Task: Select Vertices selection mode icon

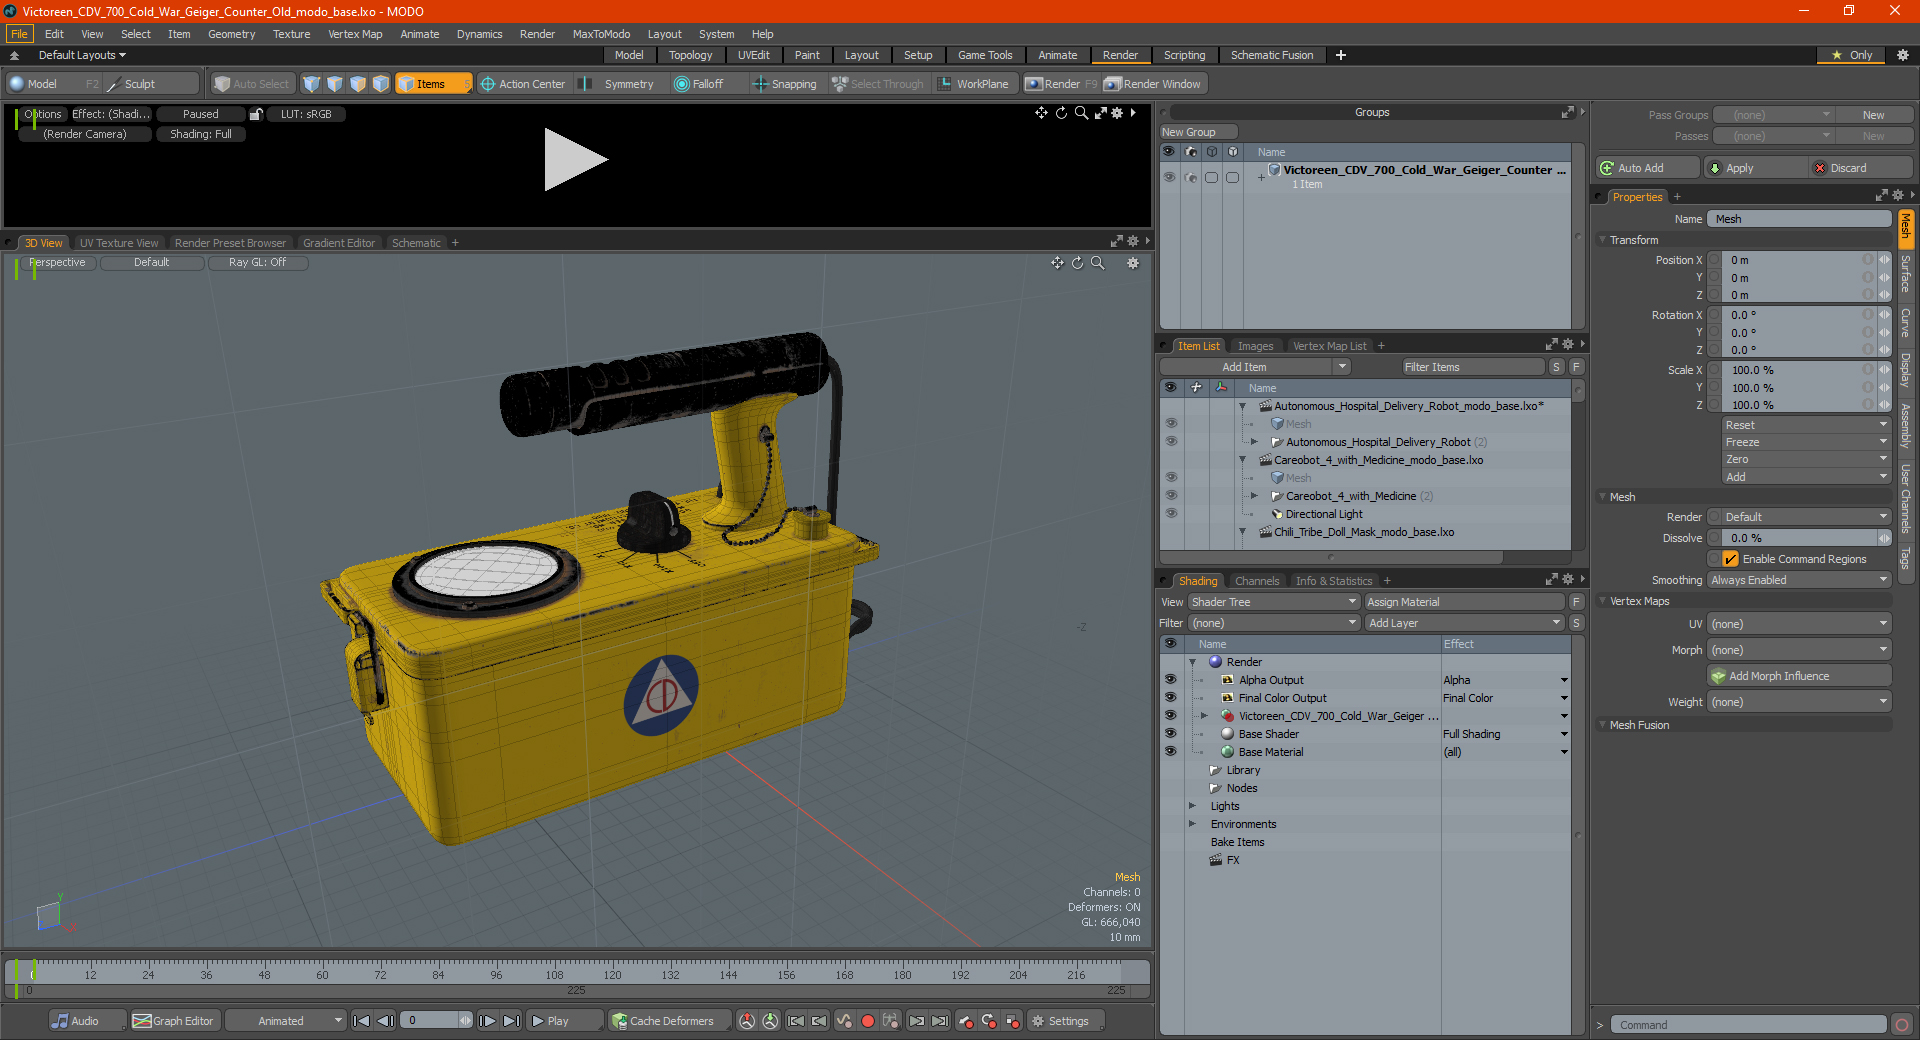Action: tap(312, 84)
